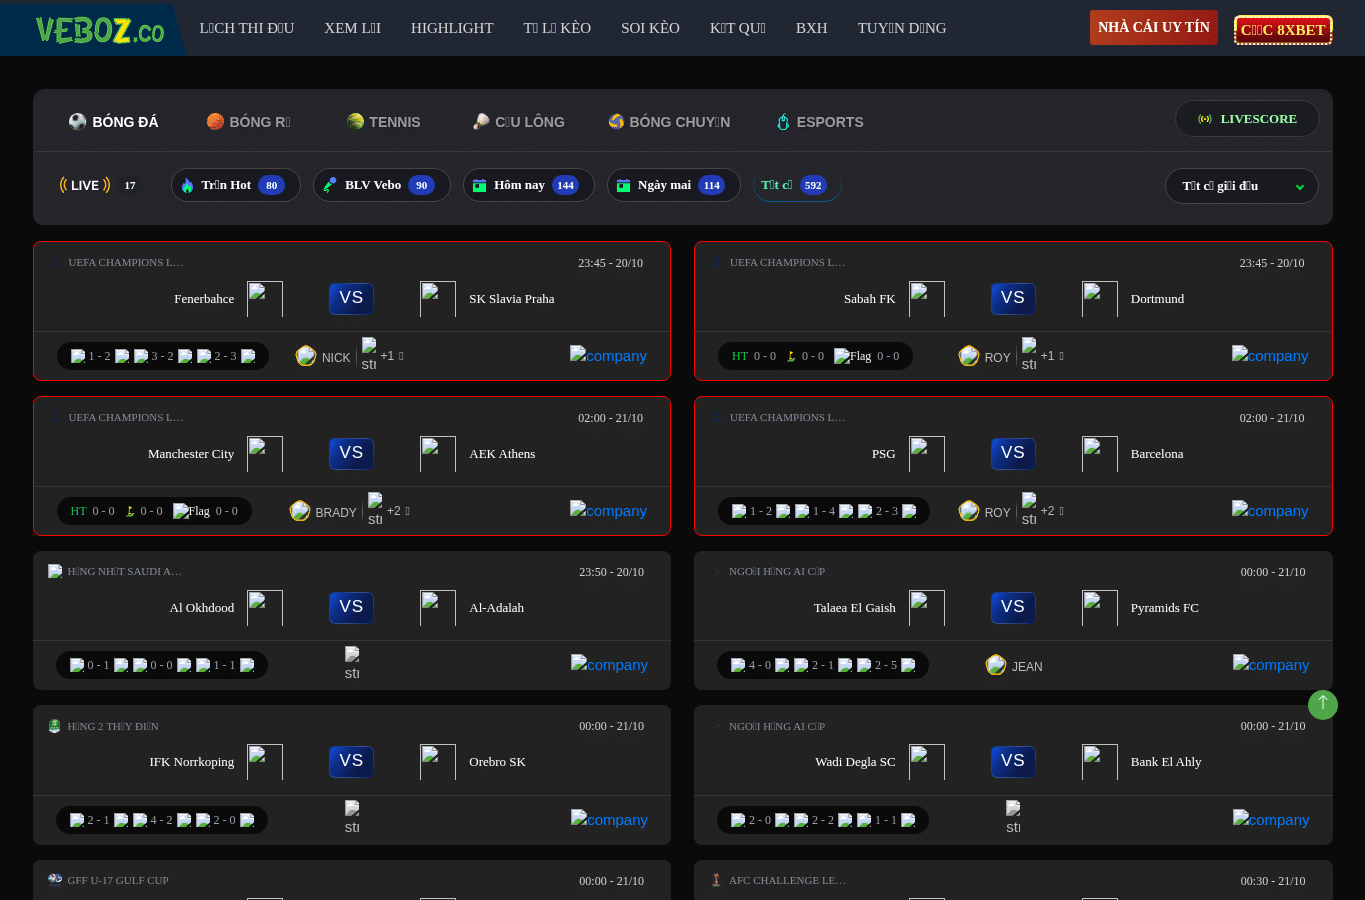Screen dimensions: 1365x900
Task: Select the football sport tab icon
Action: pyautogui.click(x=77, y=121)
